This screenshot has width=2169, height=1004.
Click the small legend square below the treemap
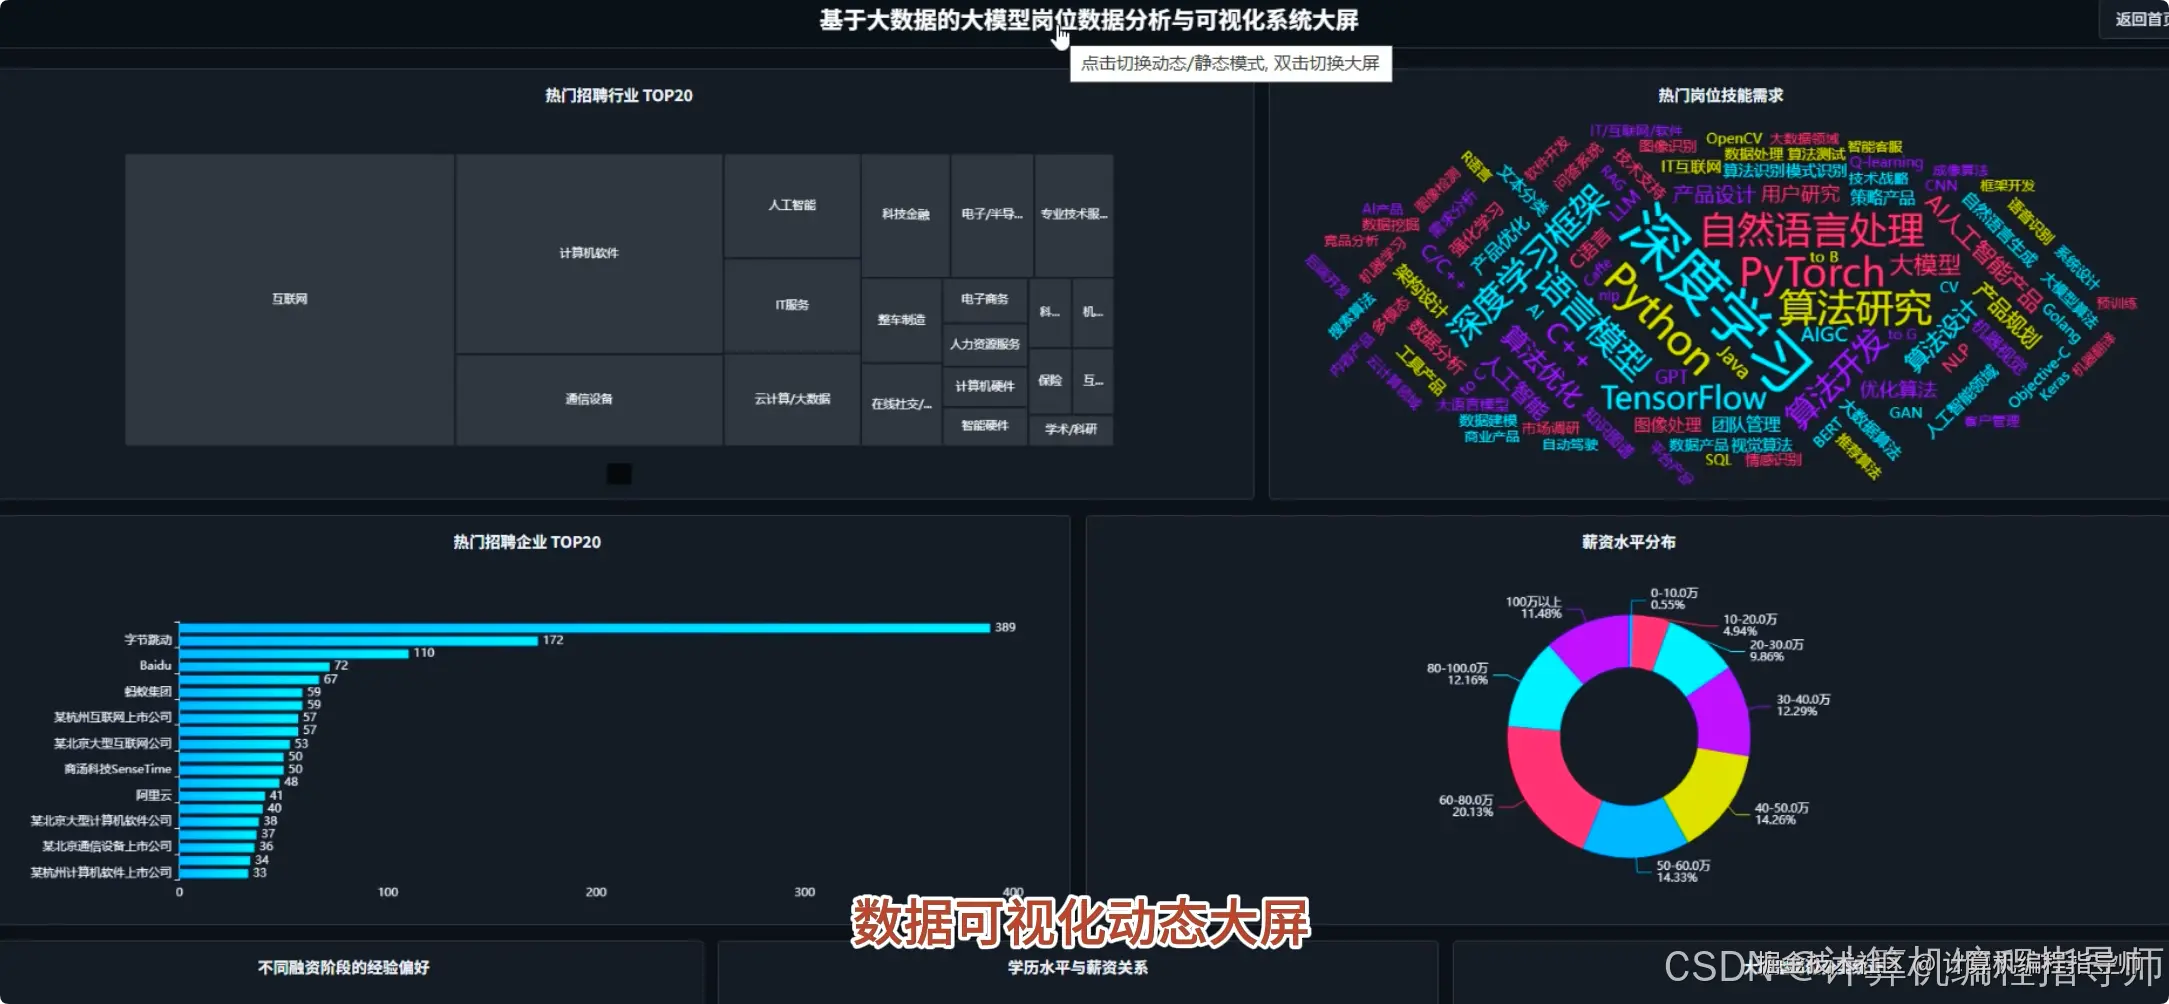coord(619,472)
